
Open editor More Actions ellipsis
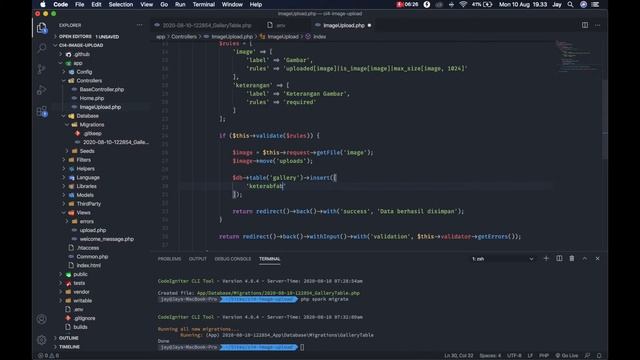click(x=598, y=25)
